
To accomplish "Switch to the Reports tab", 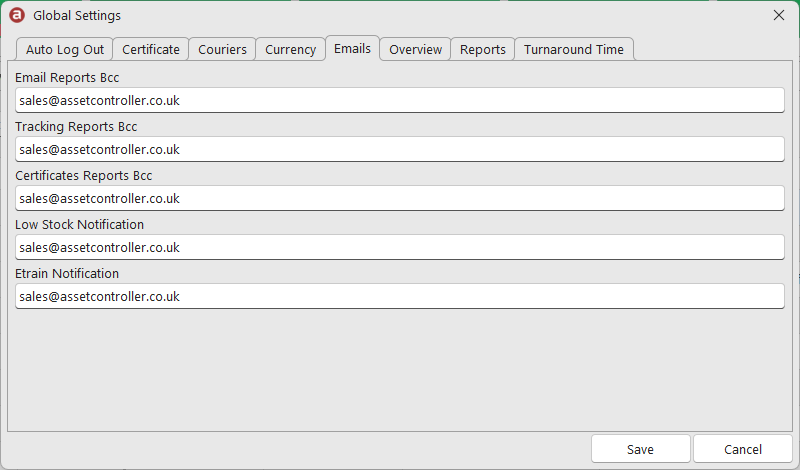I will coord(483,50).
